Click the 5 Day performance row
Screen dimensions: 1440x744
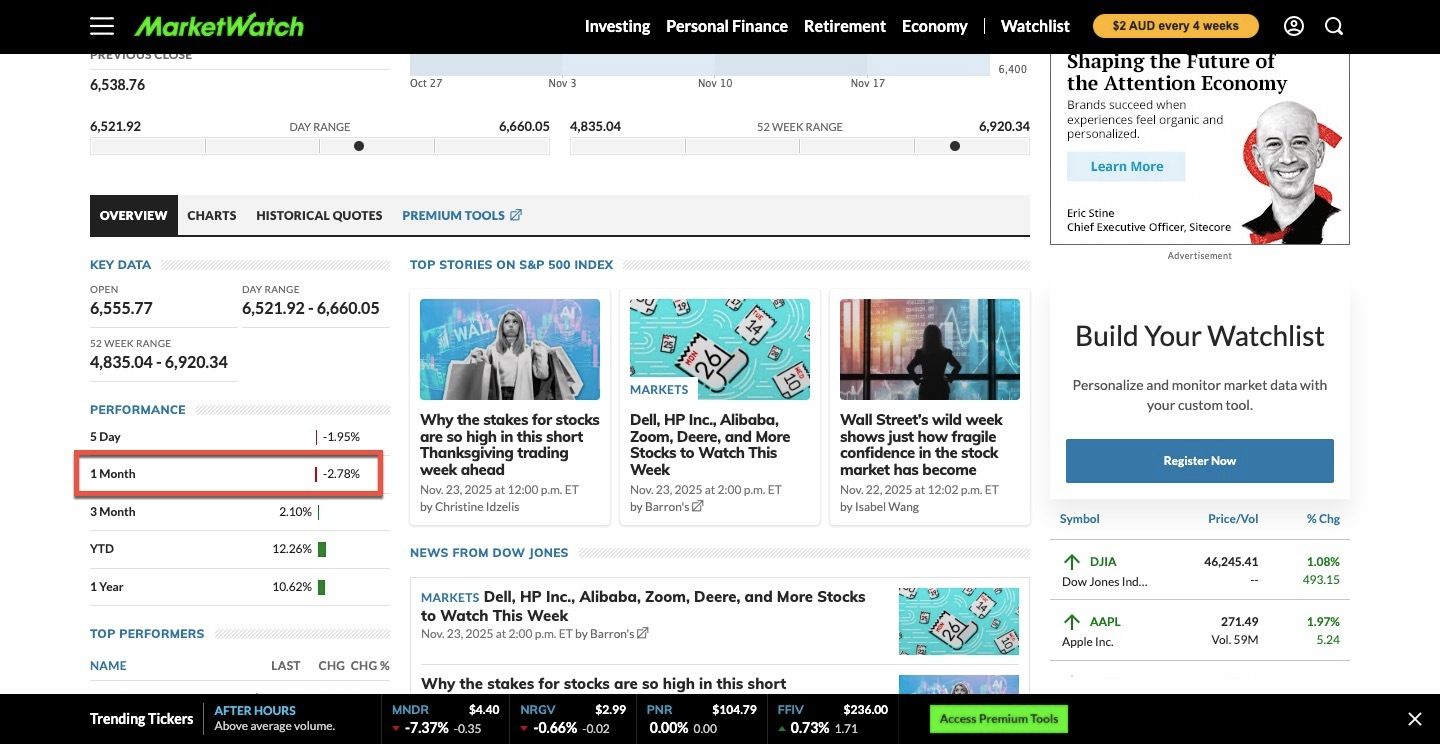[240, 437]
